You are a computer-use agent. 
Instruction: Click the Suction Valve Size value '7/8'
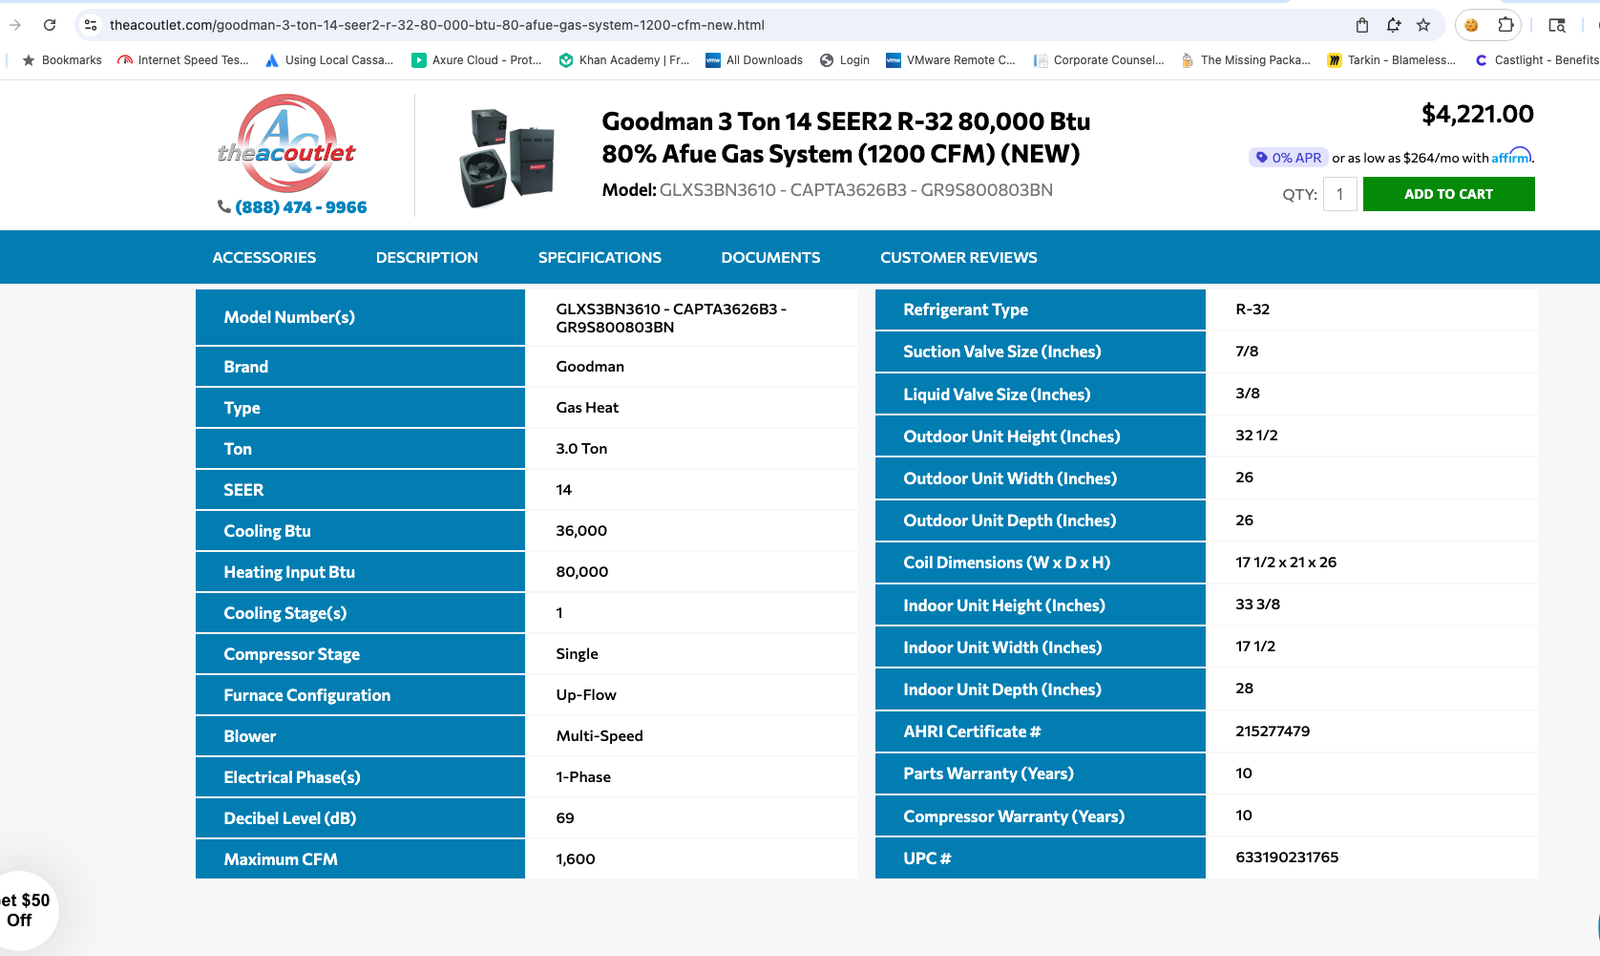1247,351
